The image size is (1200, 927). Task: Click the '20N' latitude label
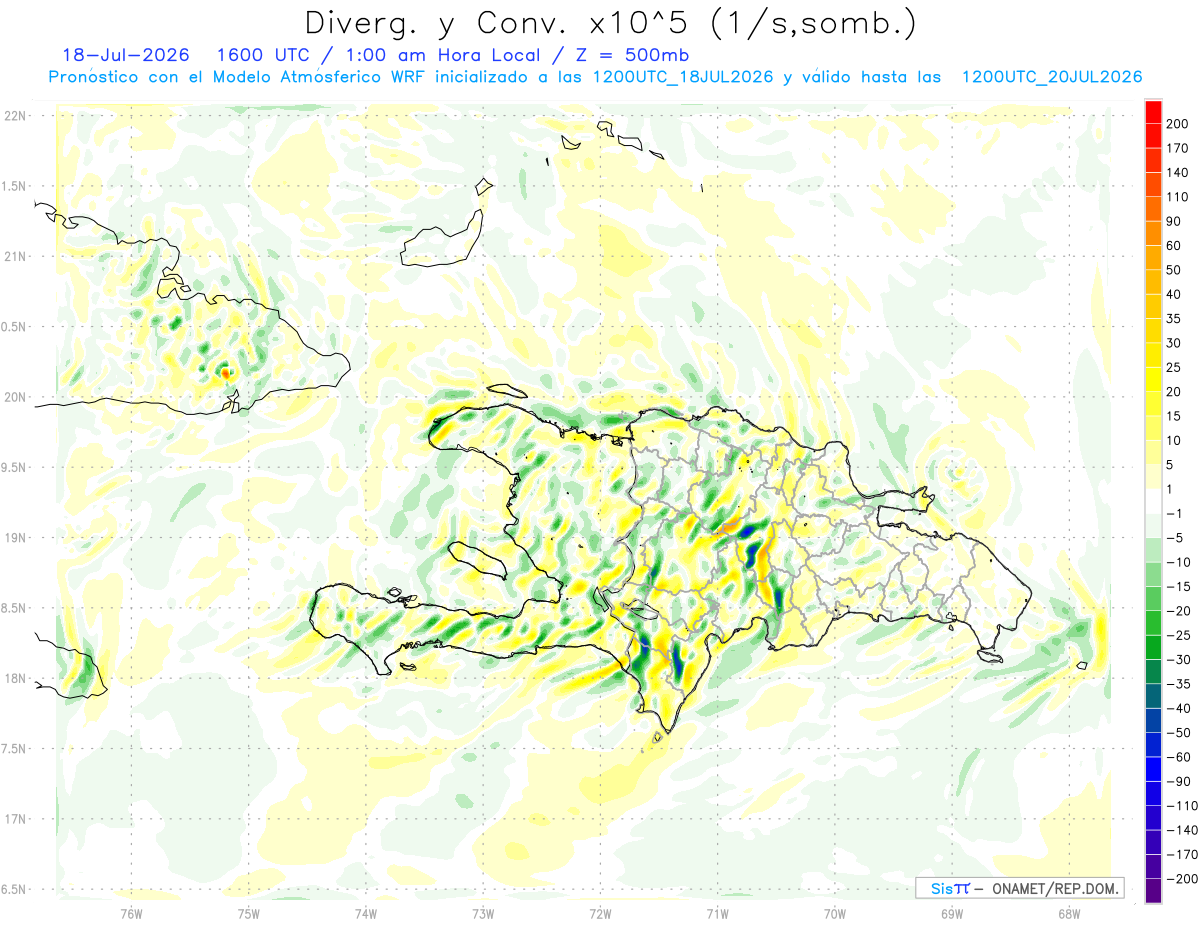coord(15,397)
